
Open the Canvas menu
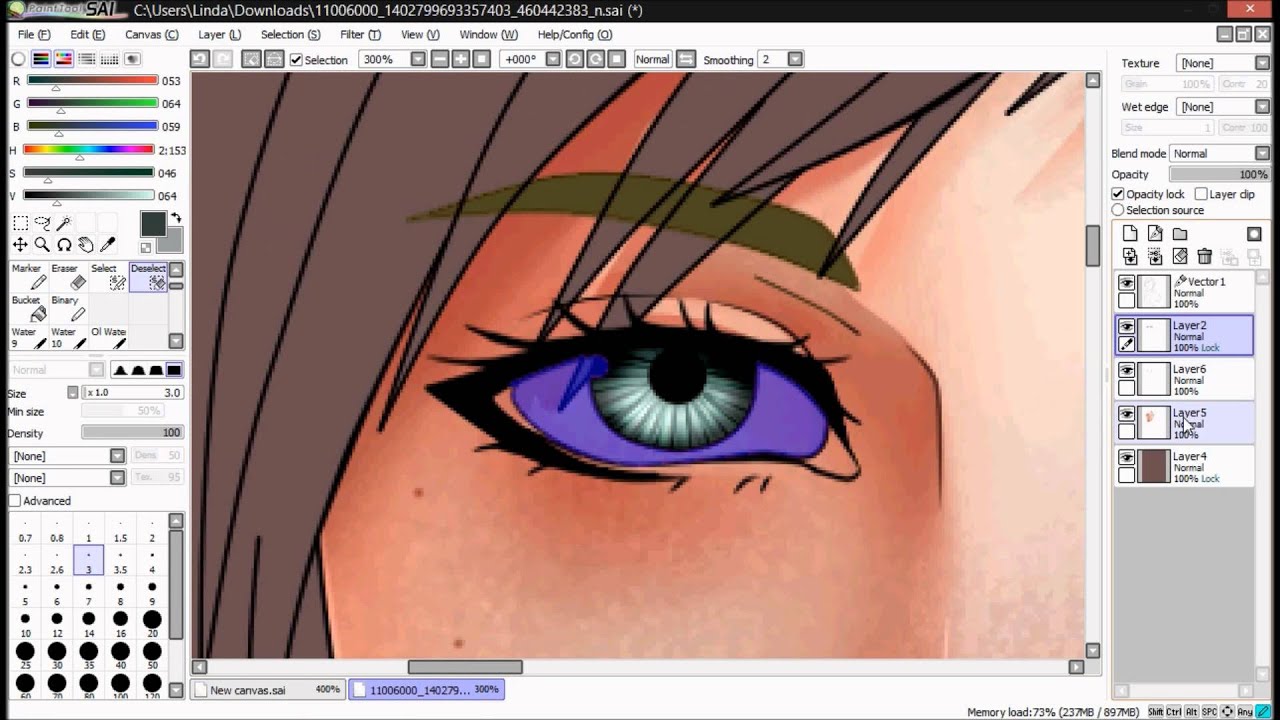(x=152, y=34)
